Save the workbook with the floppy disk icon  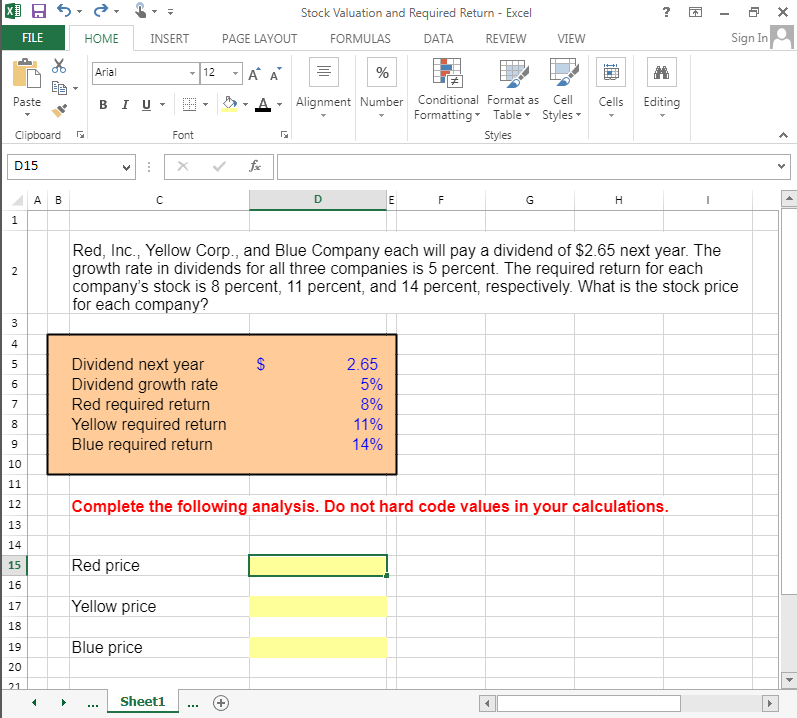pyautogui.click(x=39, y=11)
